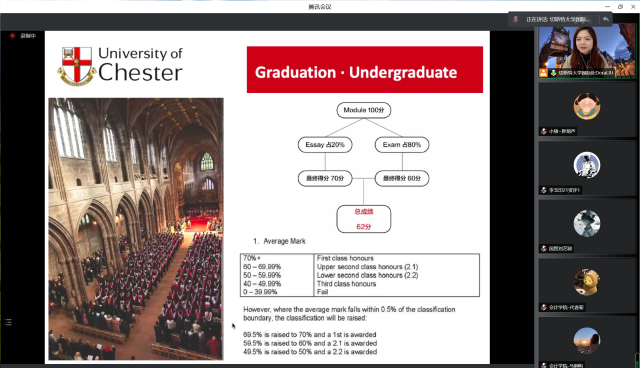This screenshot has height=368, width=640.
Task: Click the red Graduation Undergraduate title banner
Action: [364, 70]
